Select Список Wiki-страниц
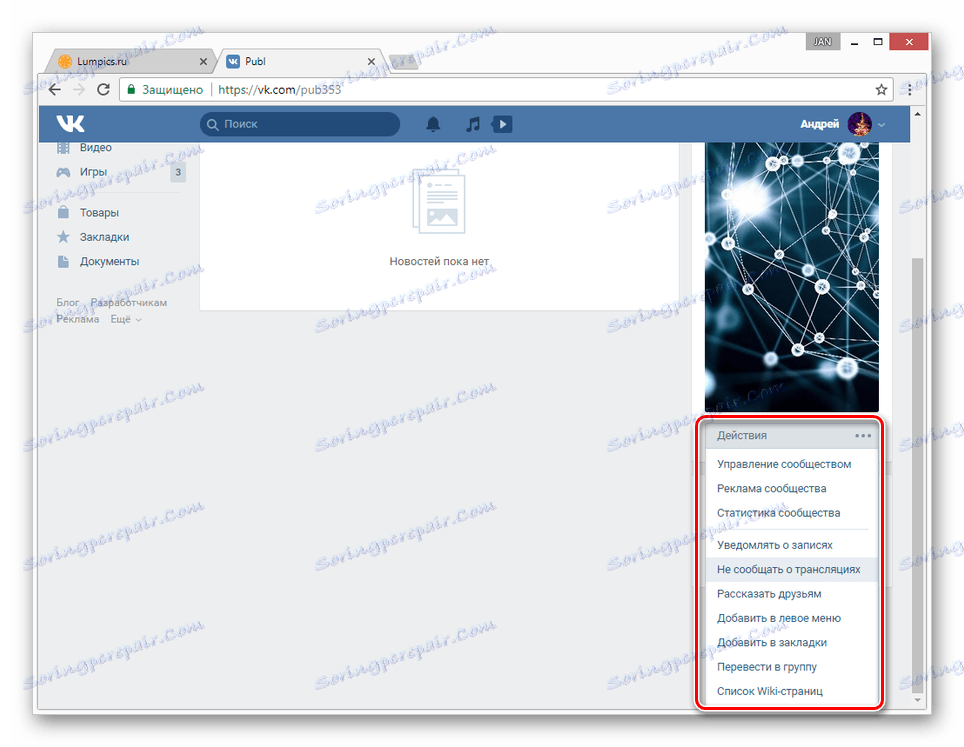Screen dimensions: 964x747 [x=770, y=691]
